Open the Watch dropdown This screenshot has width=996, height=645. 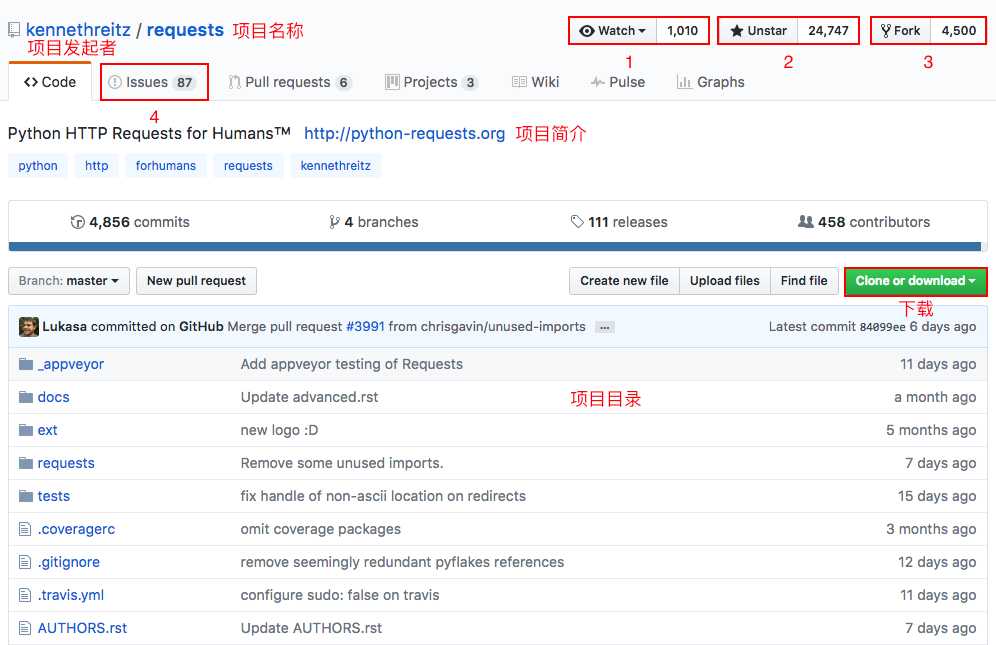(612, 31)
